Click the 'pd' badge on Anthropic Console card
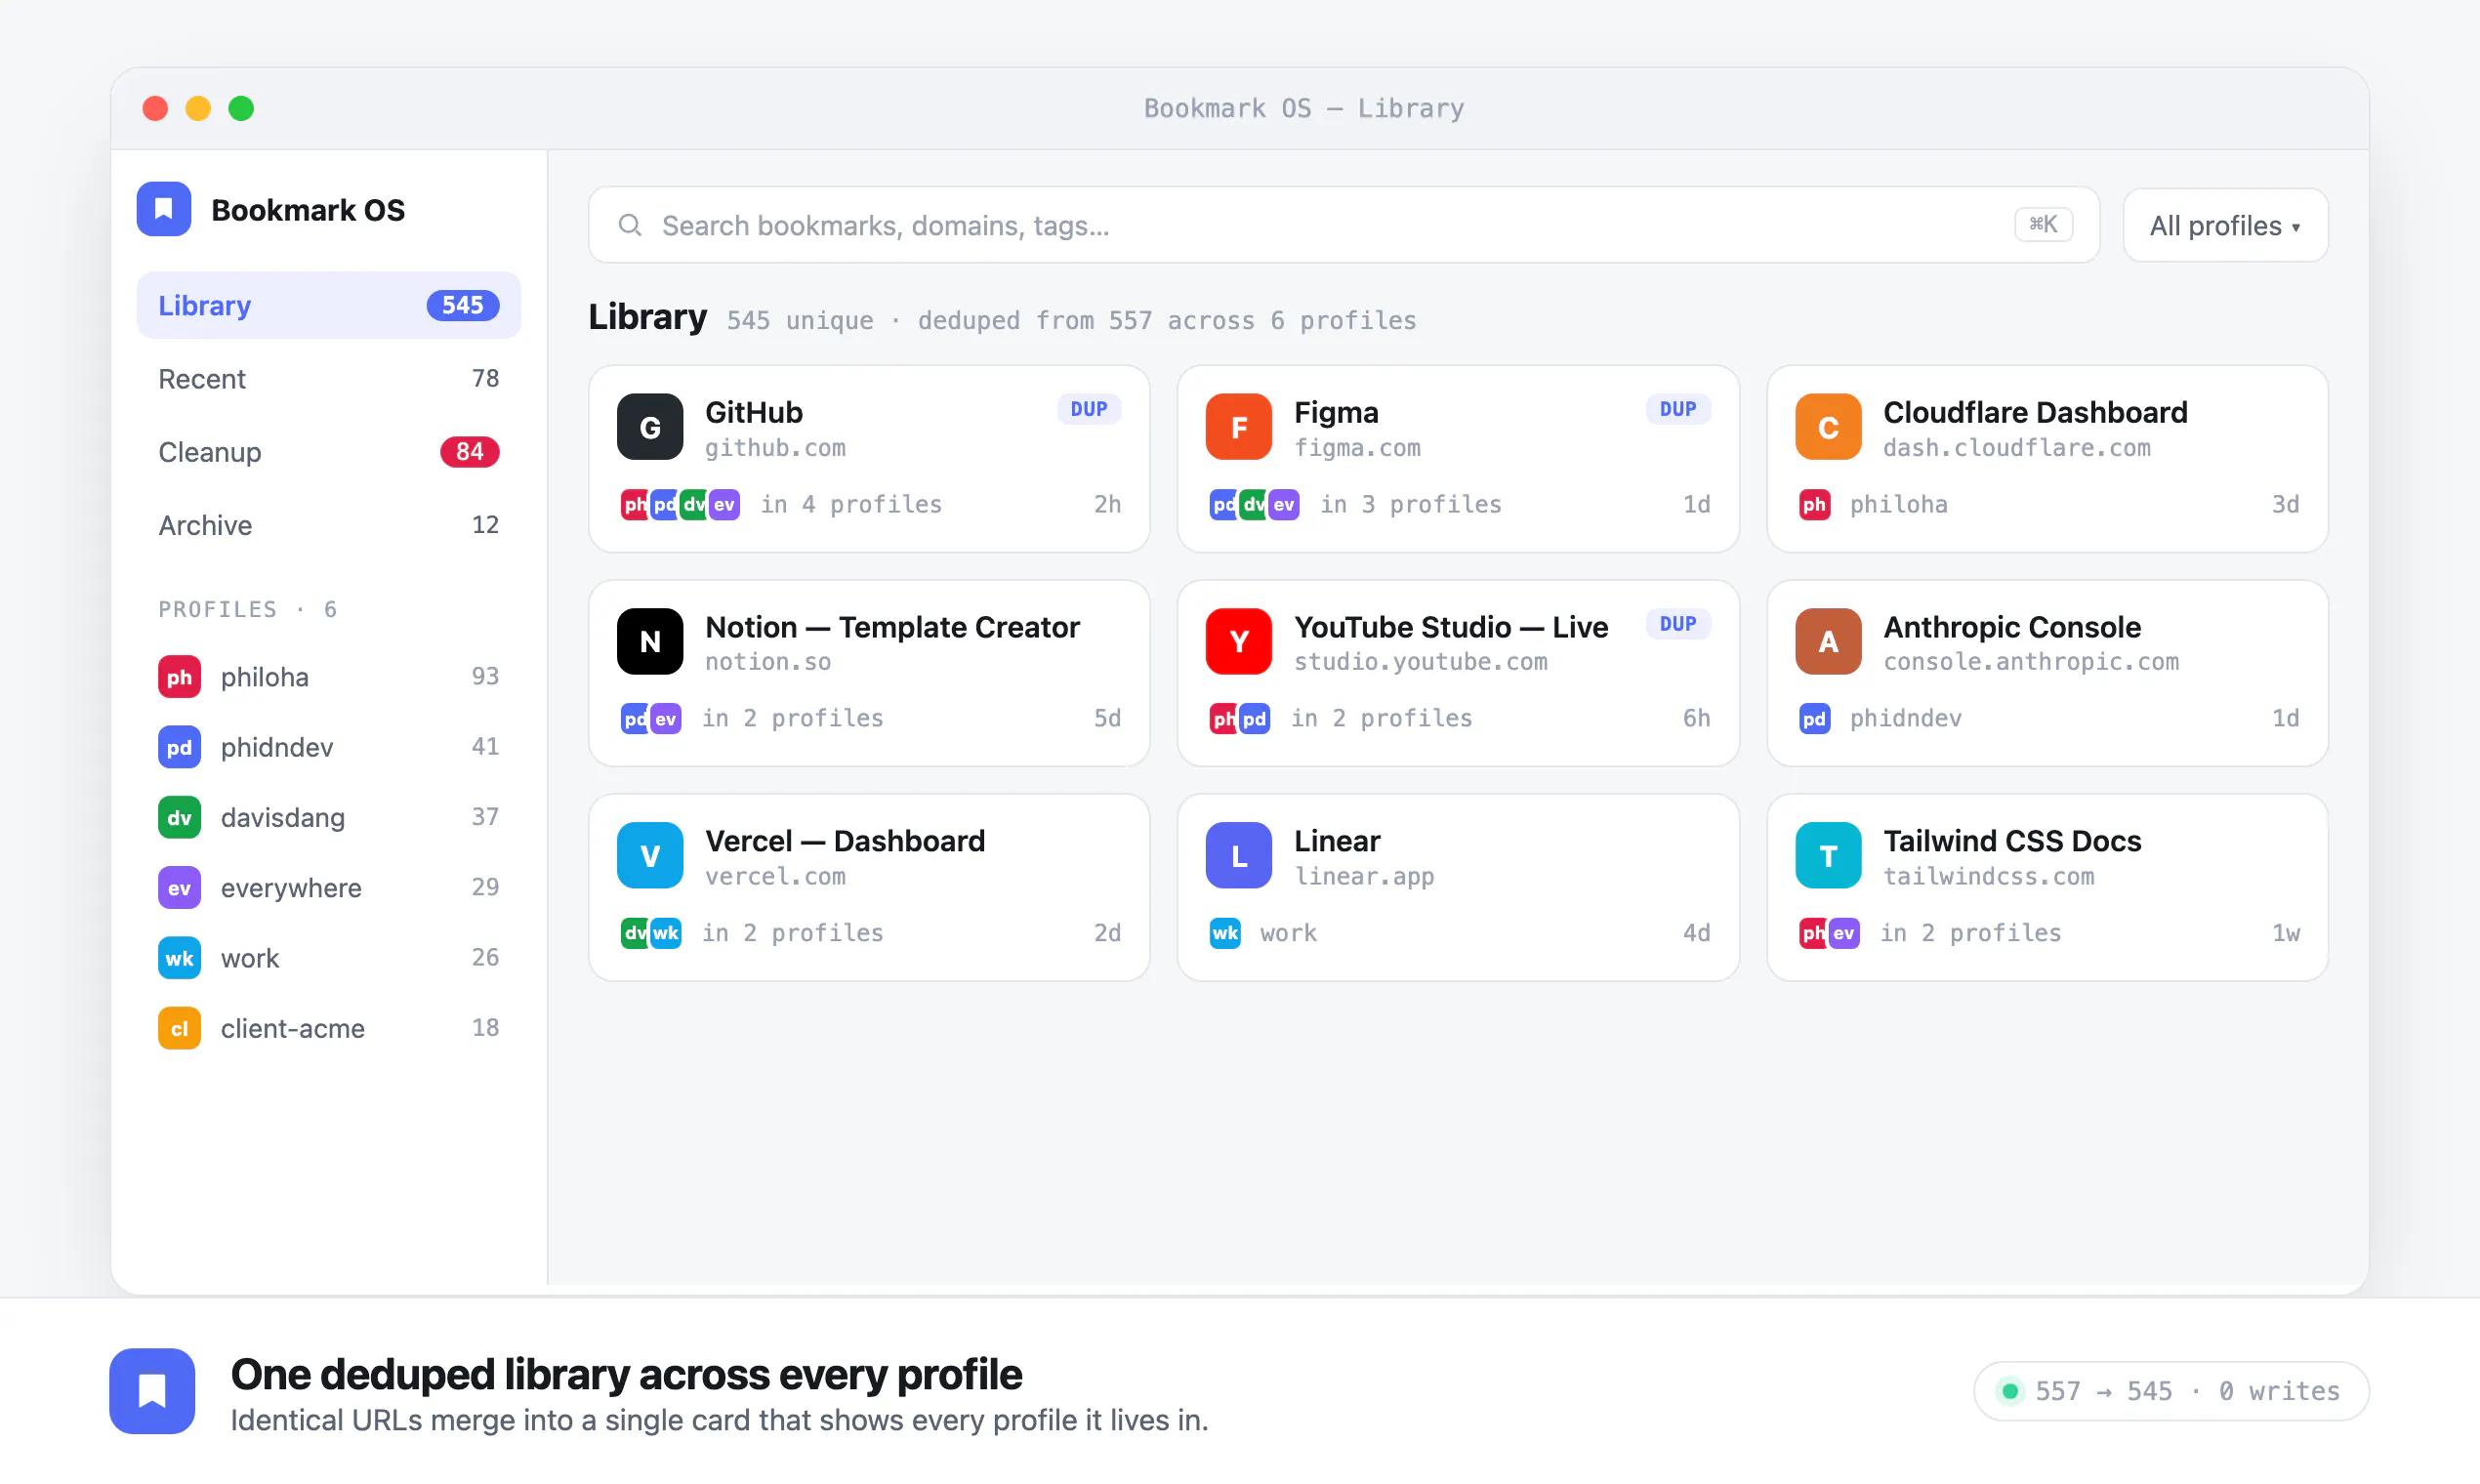This screenshot has height=1484, width=2480. (x=1814, y=718)
